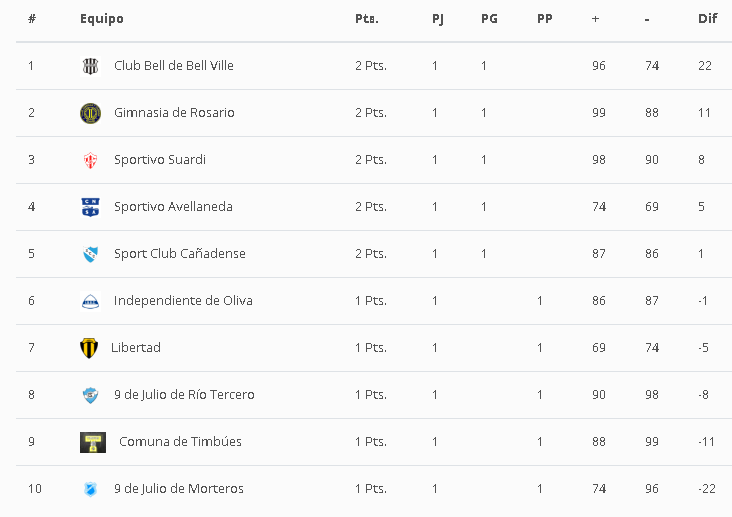This screenshot has width=732, height=517.
Task: Click the Libertad yellow-black shield icon
Action: pos(89,348)
